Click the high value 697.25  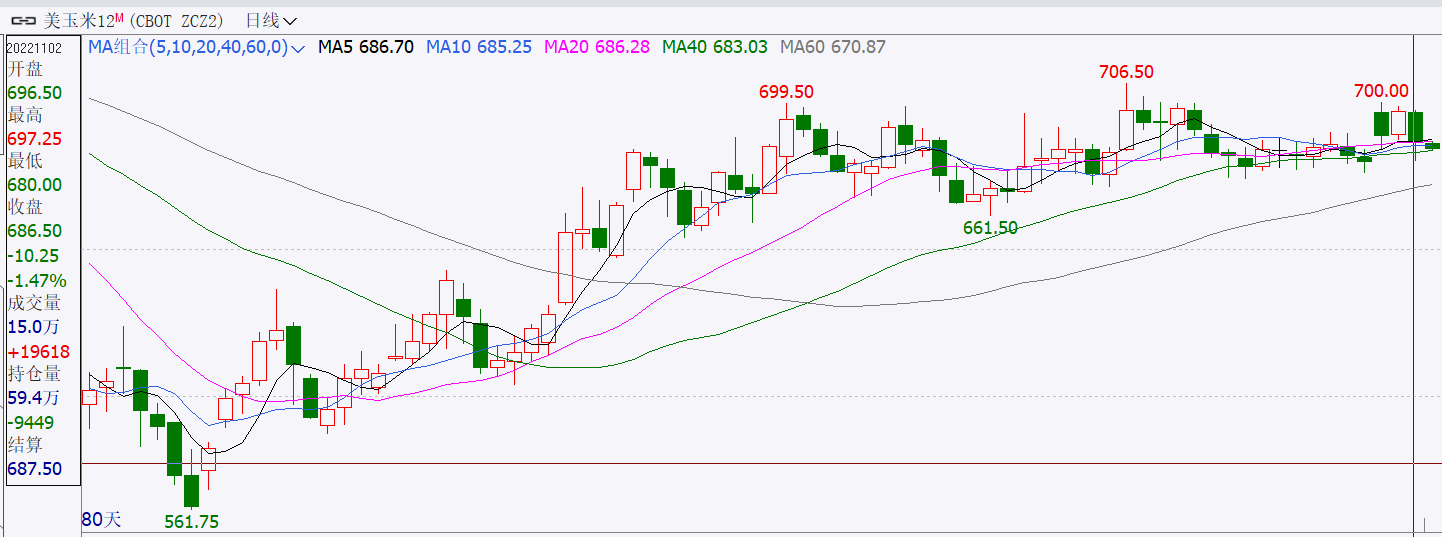[x=35, y=138]
